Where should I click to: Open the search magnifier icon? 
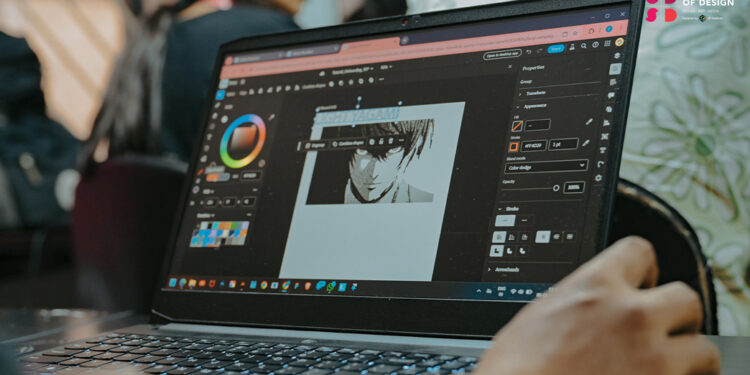pos(584,45)
